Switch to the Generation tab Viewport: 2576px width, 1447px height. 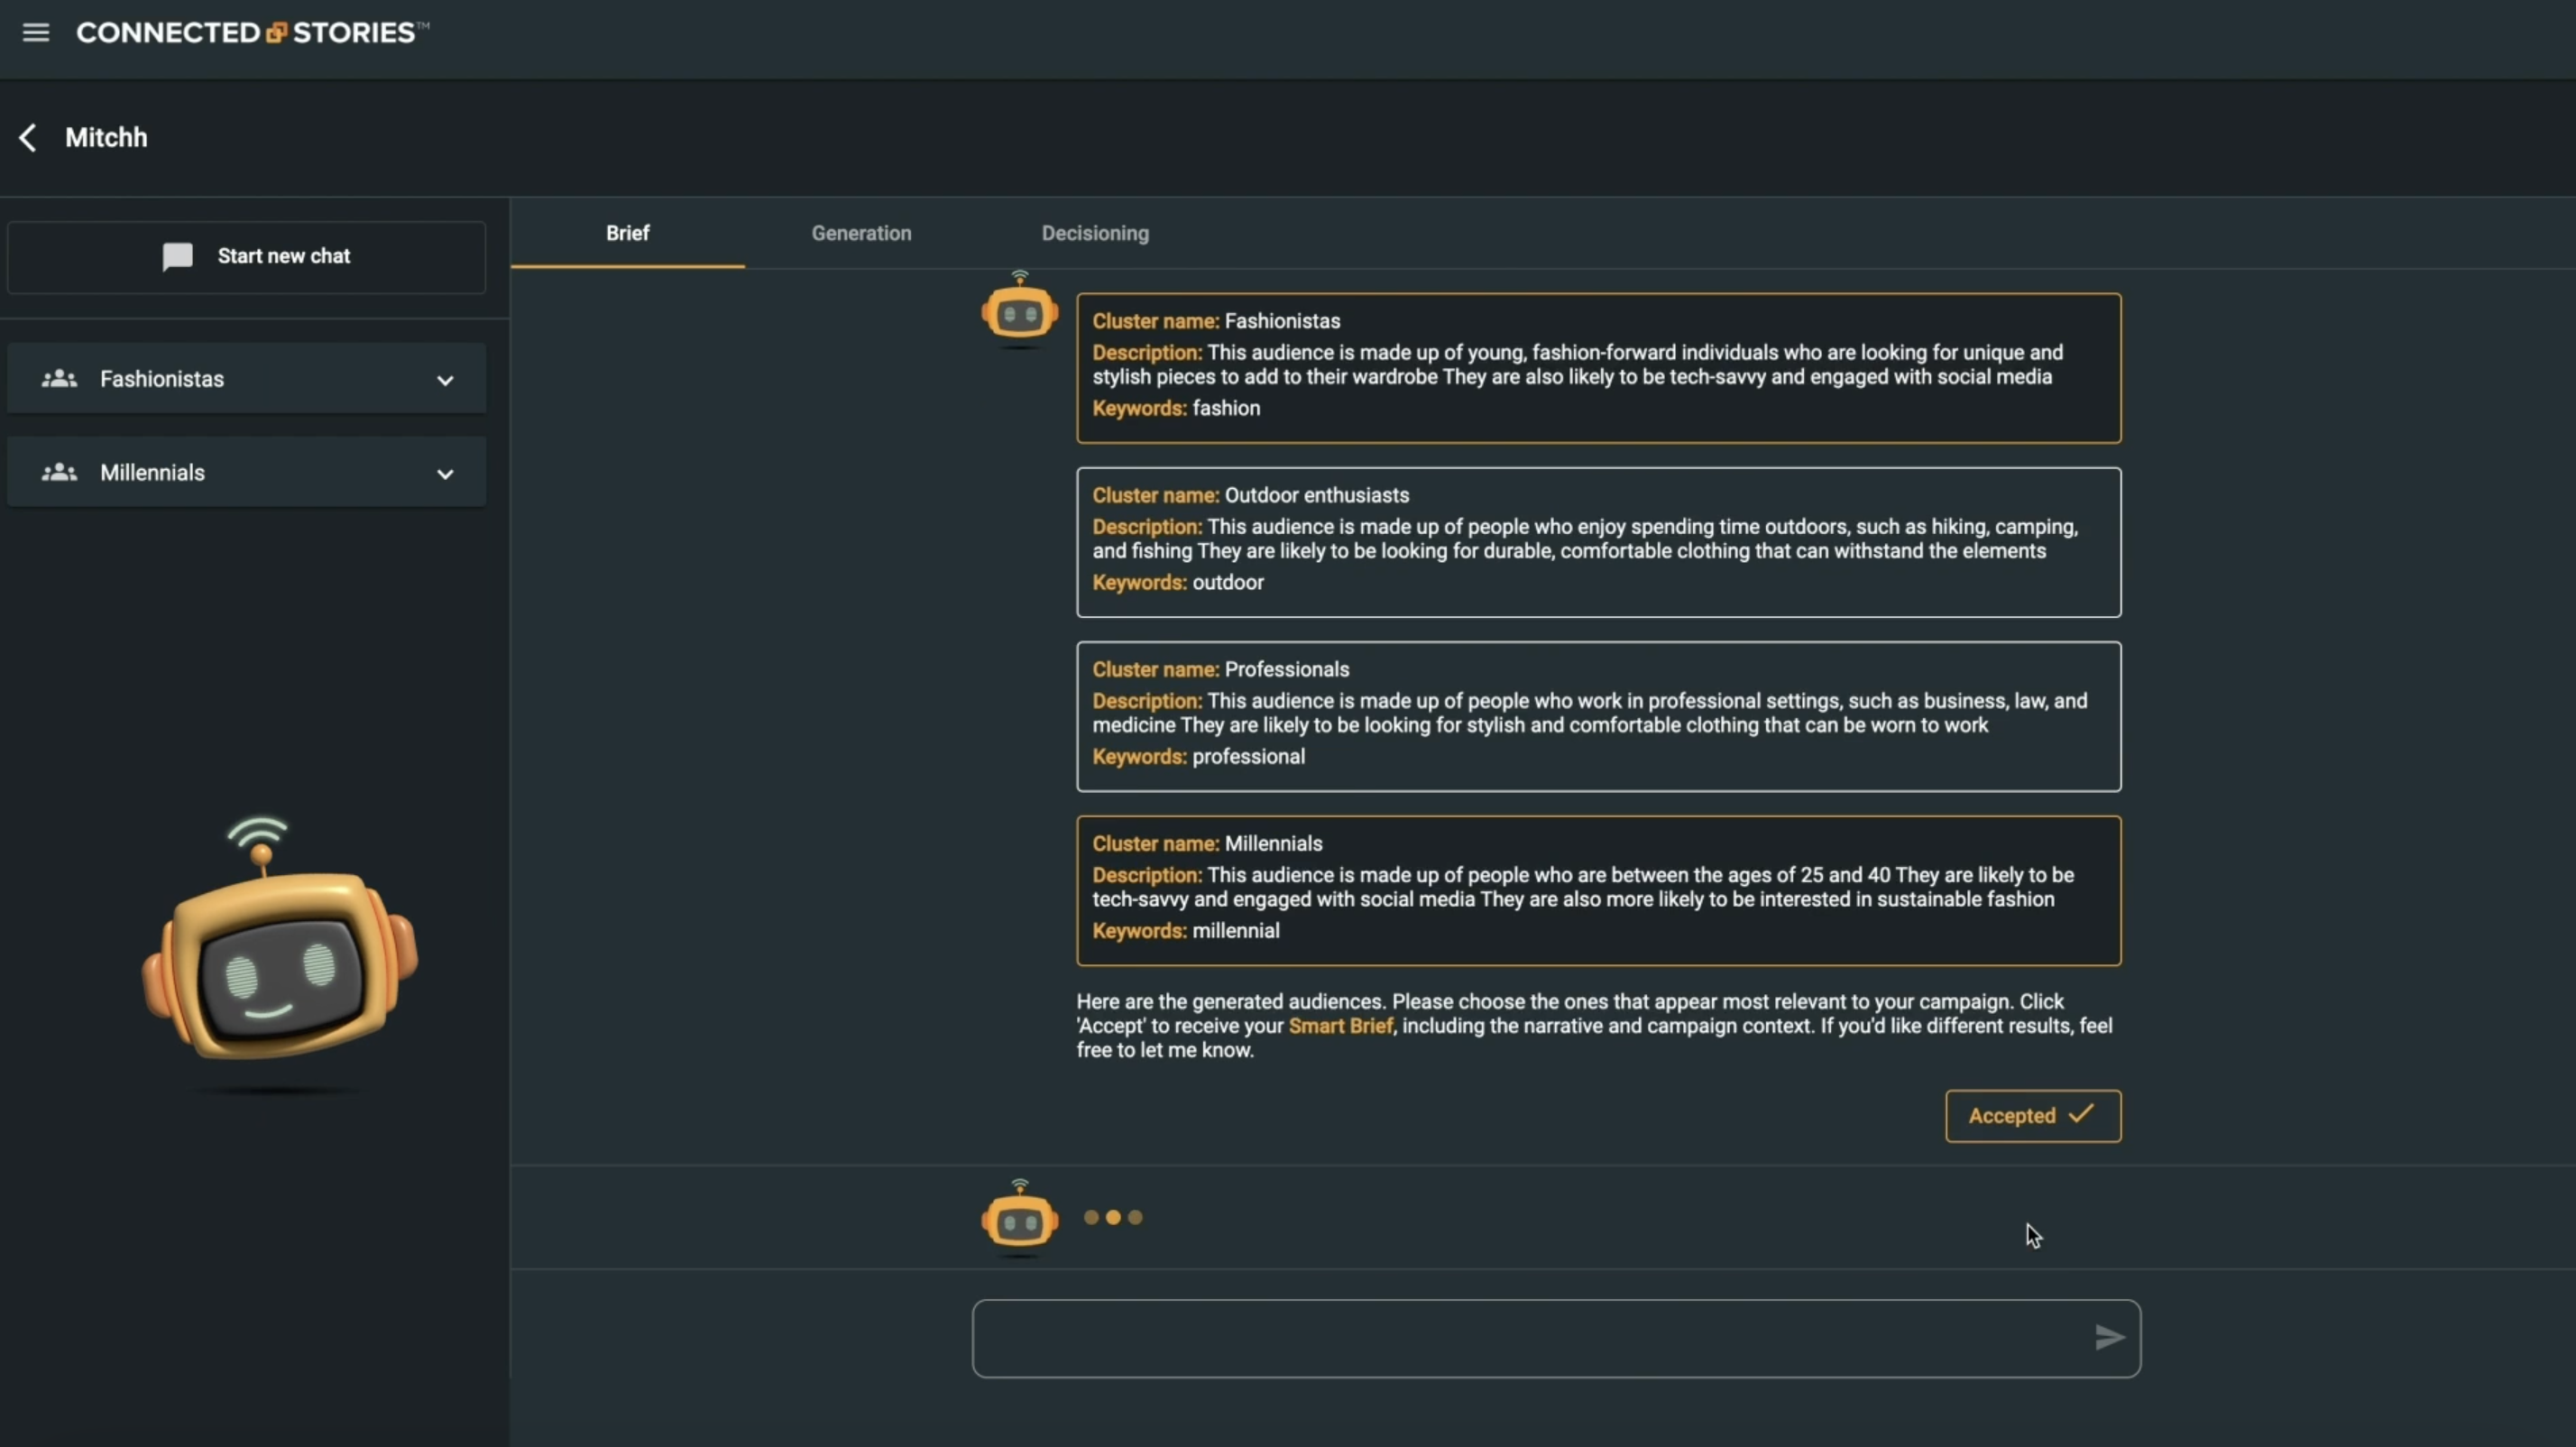click(861, 233)
